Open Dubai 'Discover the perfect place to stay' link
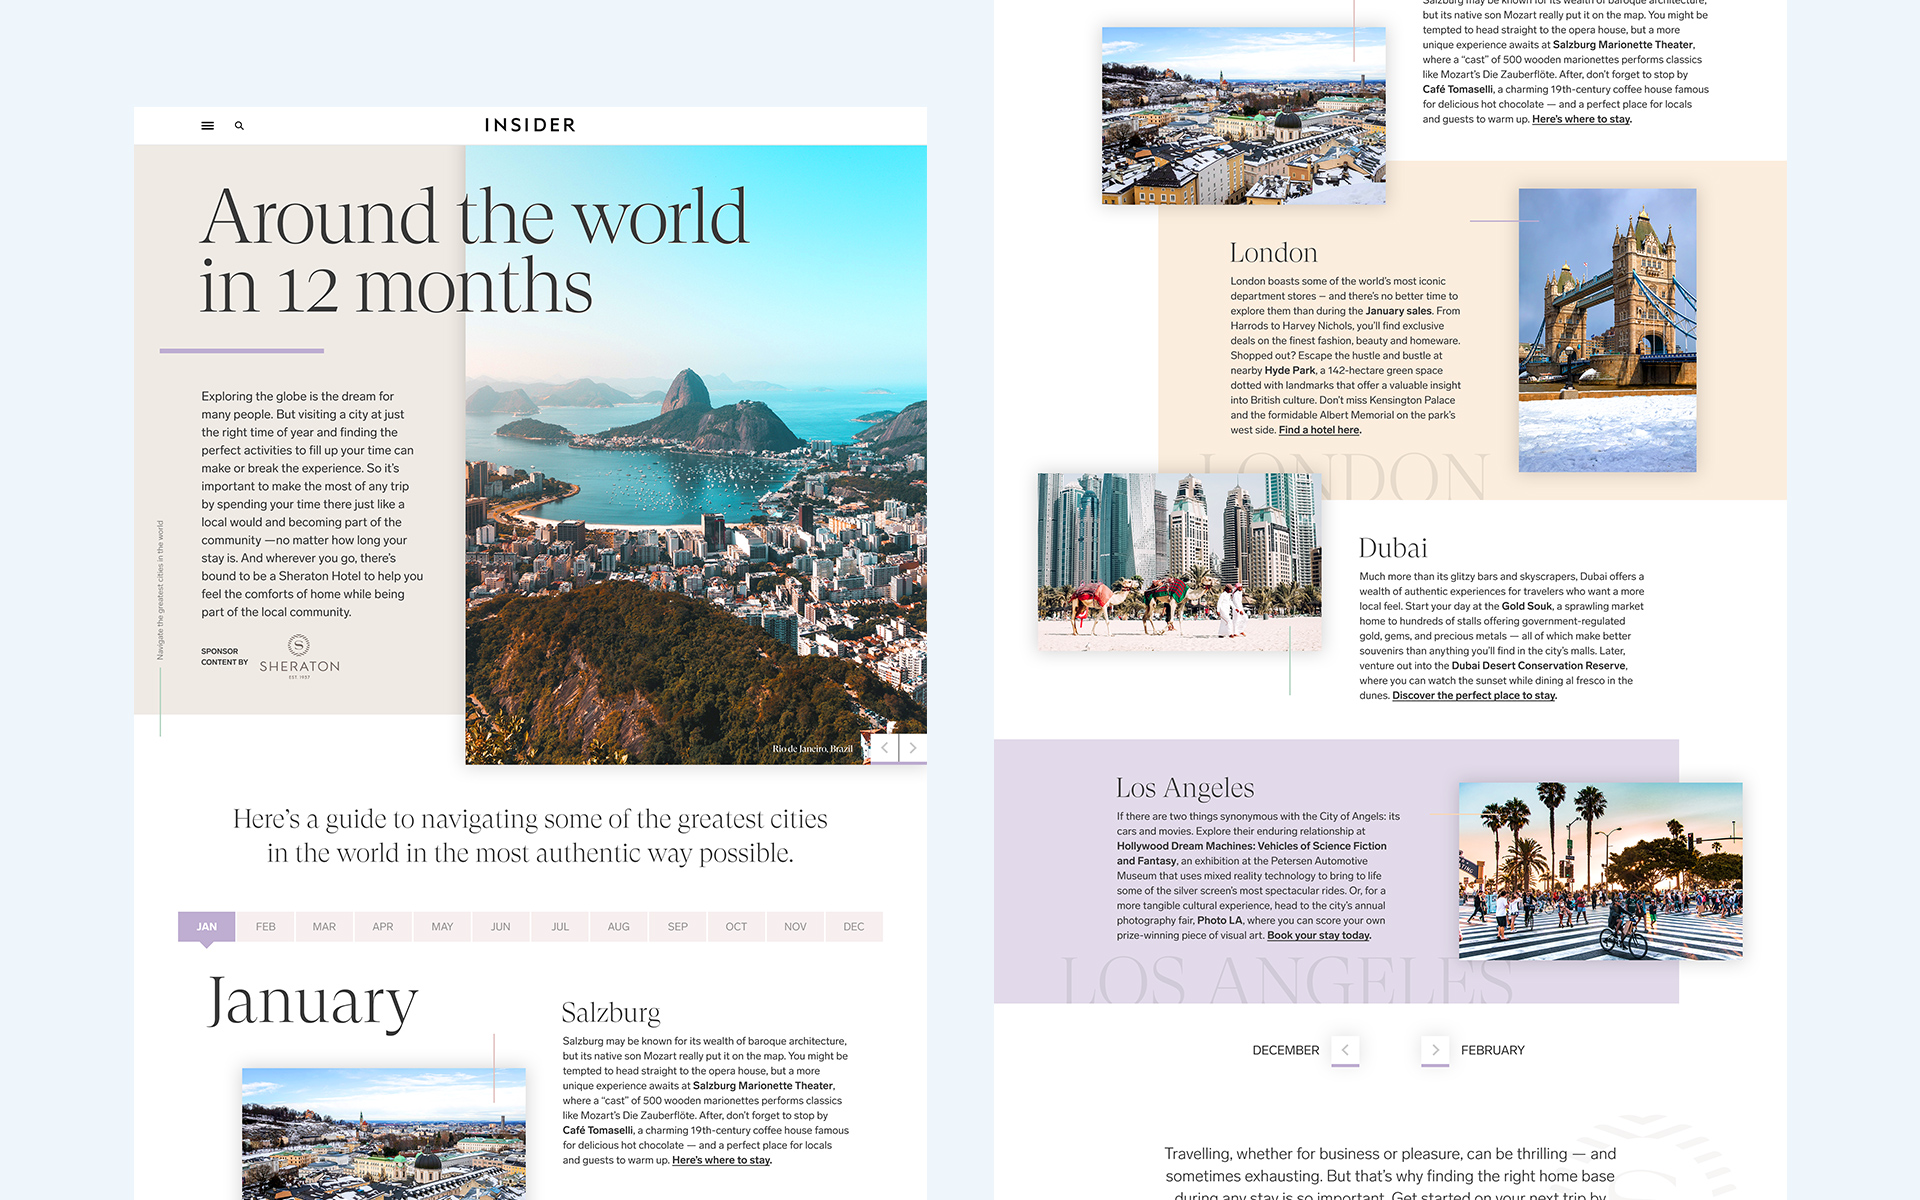 (1474, 696)
